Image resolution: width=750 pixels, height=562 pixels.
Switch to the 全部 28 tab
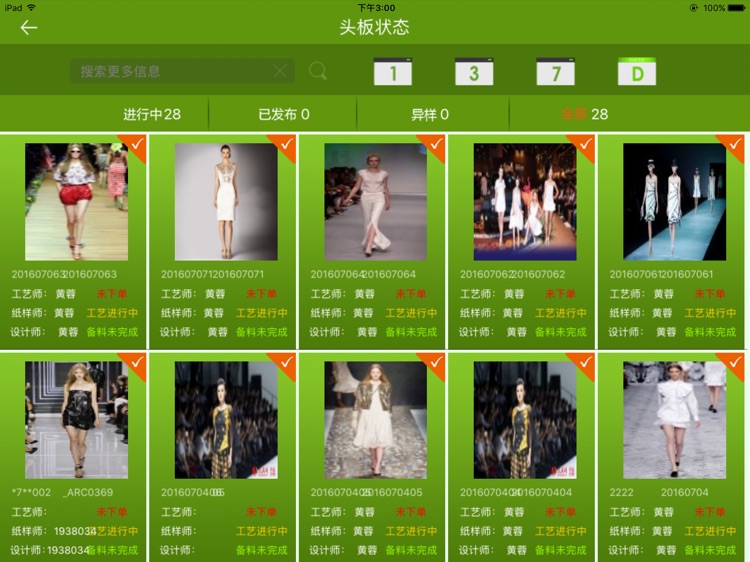pyautogui.click(x=585, y=114)
